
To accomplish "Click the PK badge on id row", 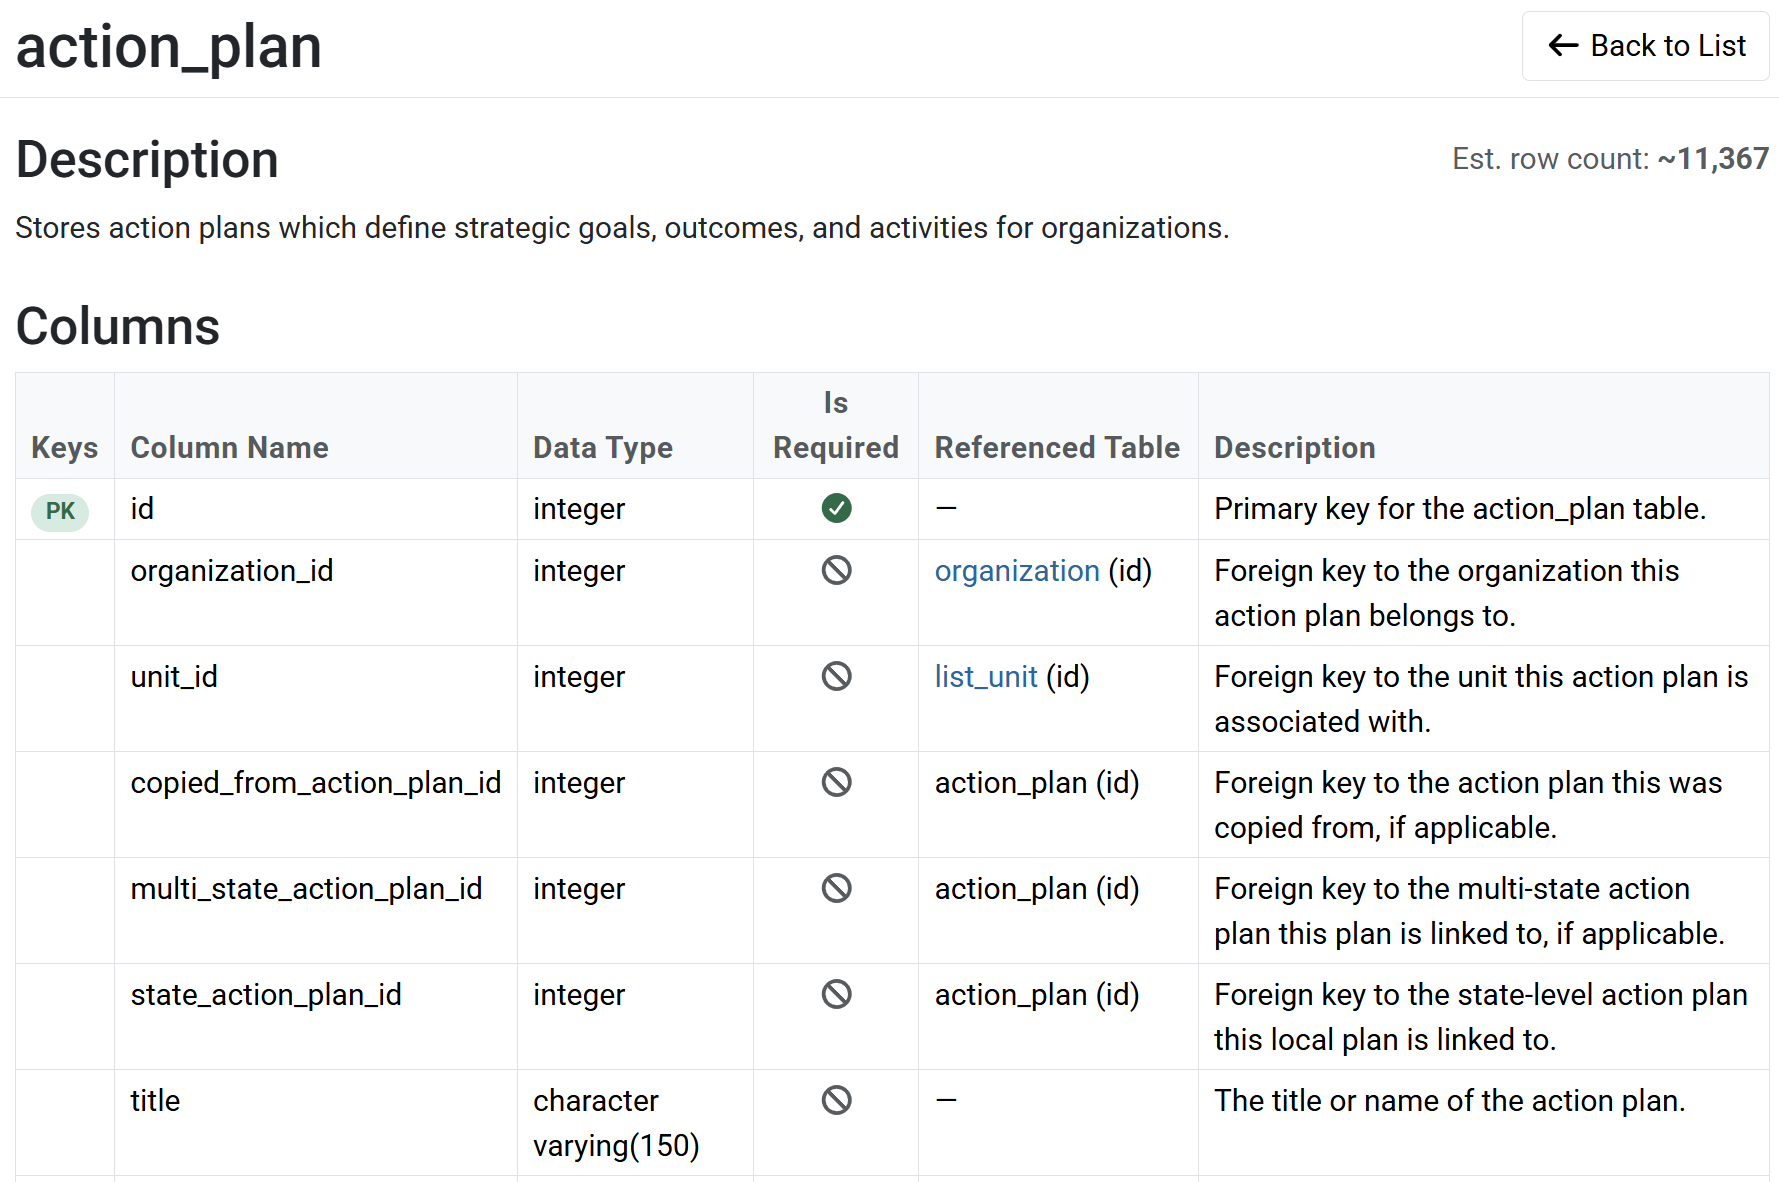I will tap(60, 511).
